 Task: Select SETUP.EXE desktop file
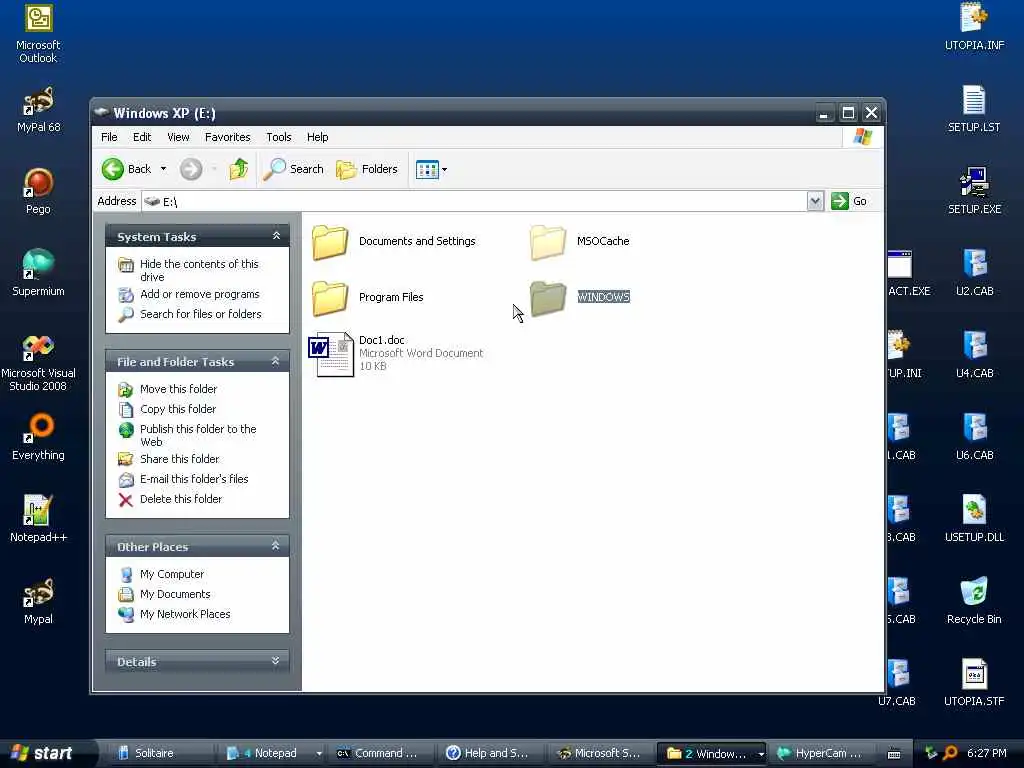tap(974, 191)
